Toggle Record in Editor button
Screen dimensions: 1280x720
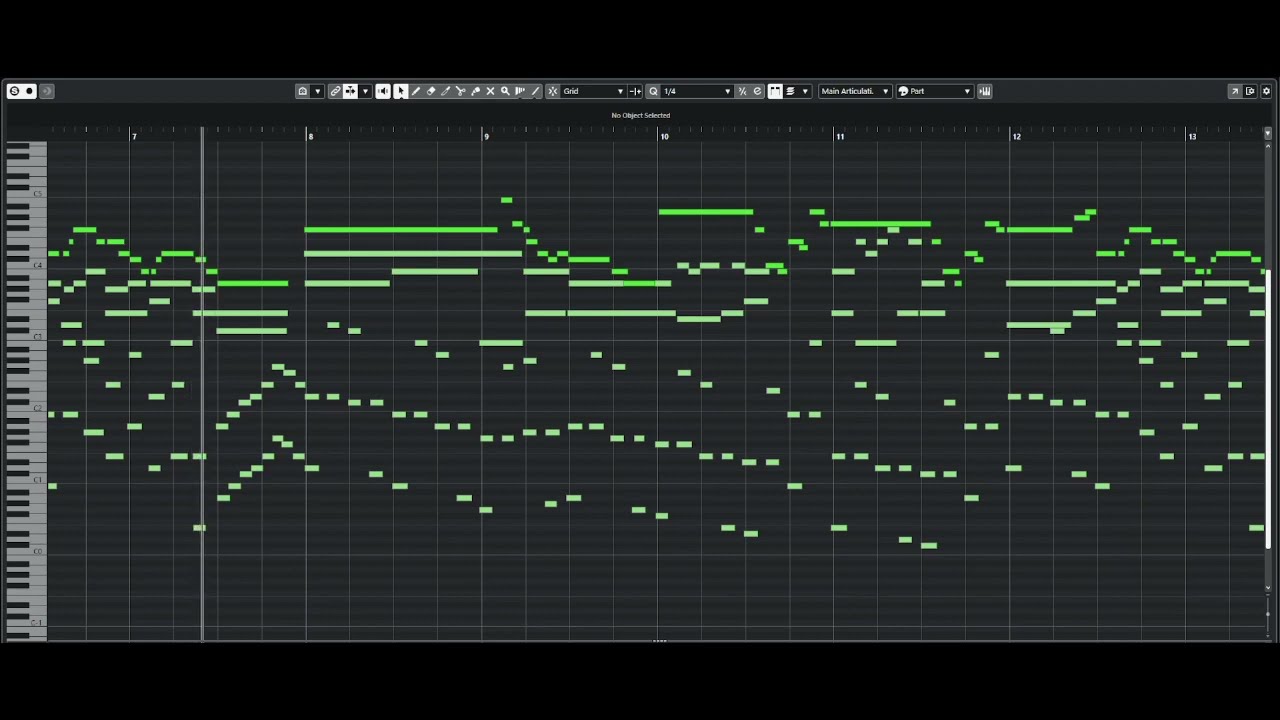tap(30, 91)
